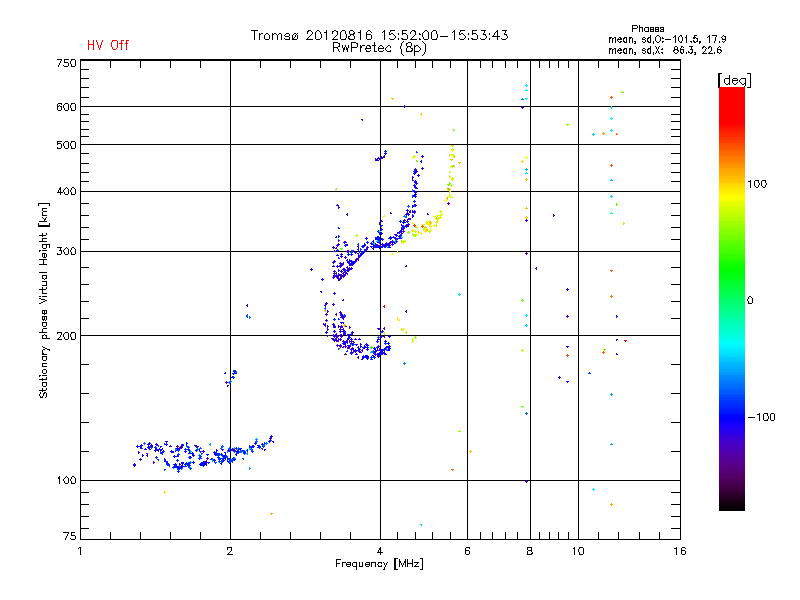Click the colorbar tick label '0'
This screenshot has height=600, width=800.
(750, 301)
